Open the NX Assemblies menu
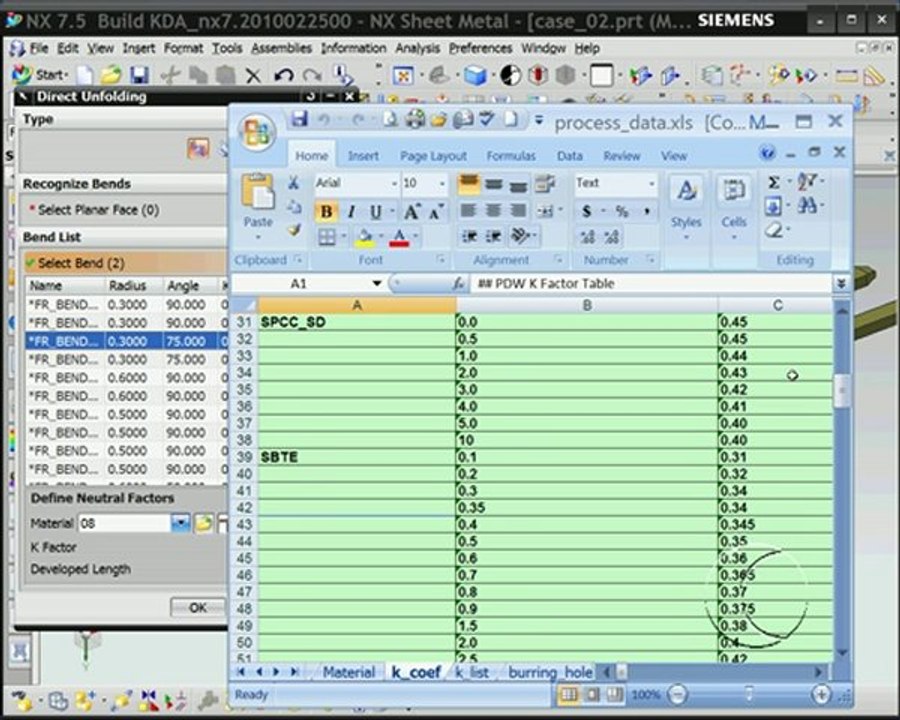 click(282, 48)
